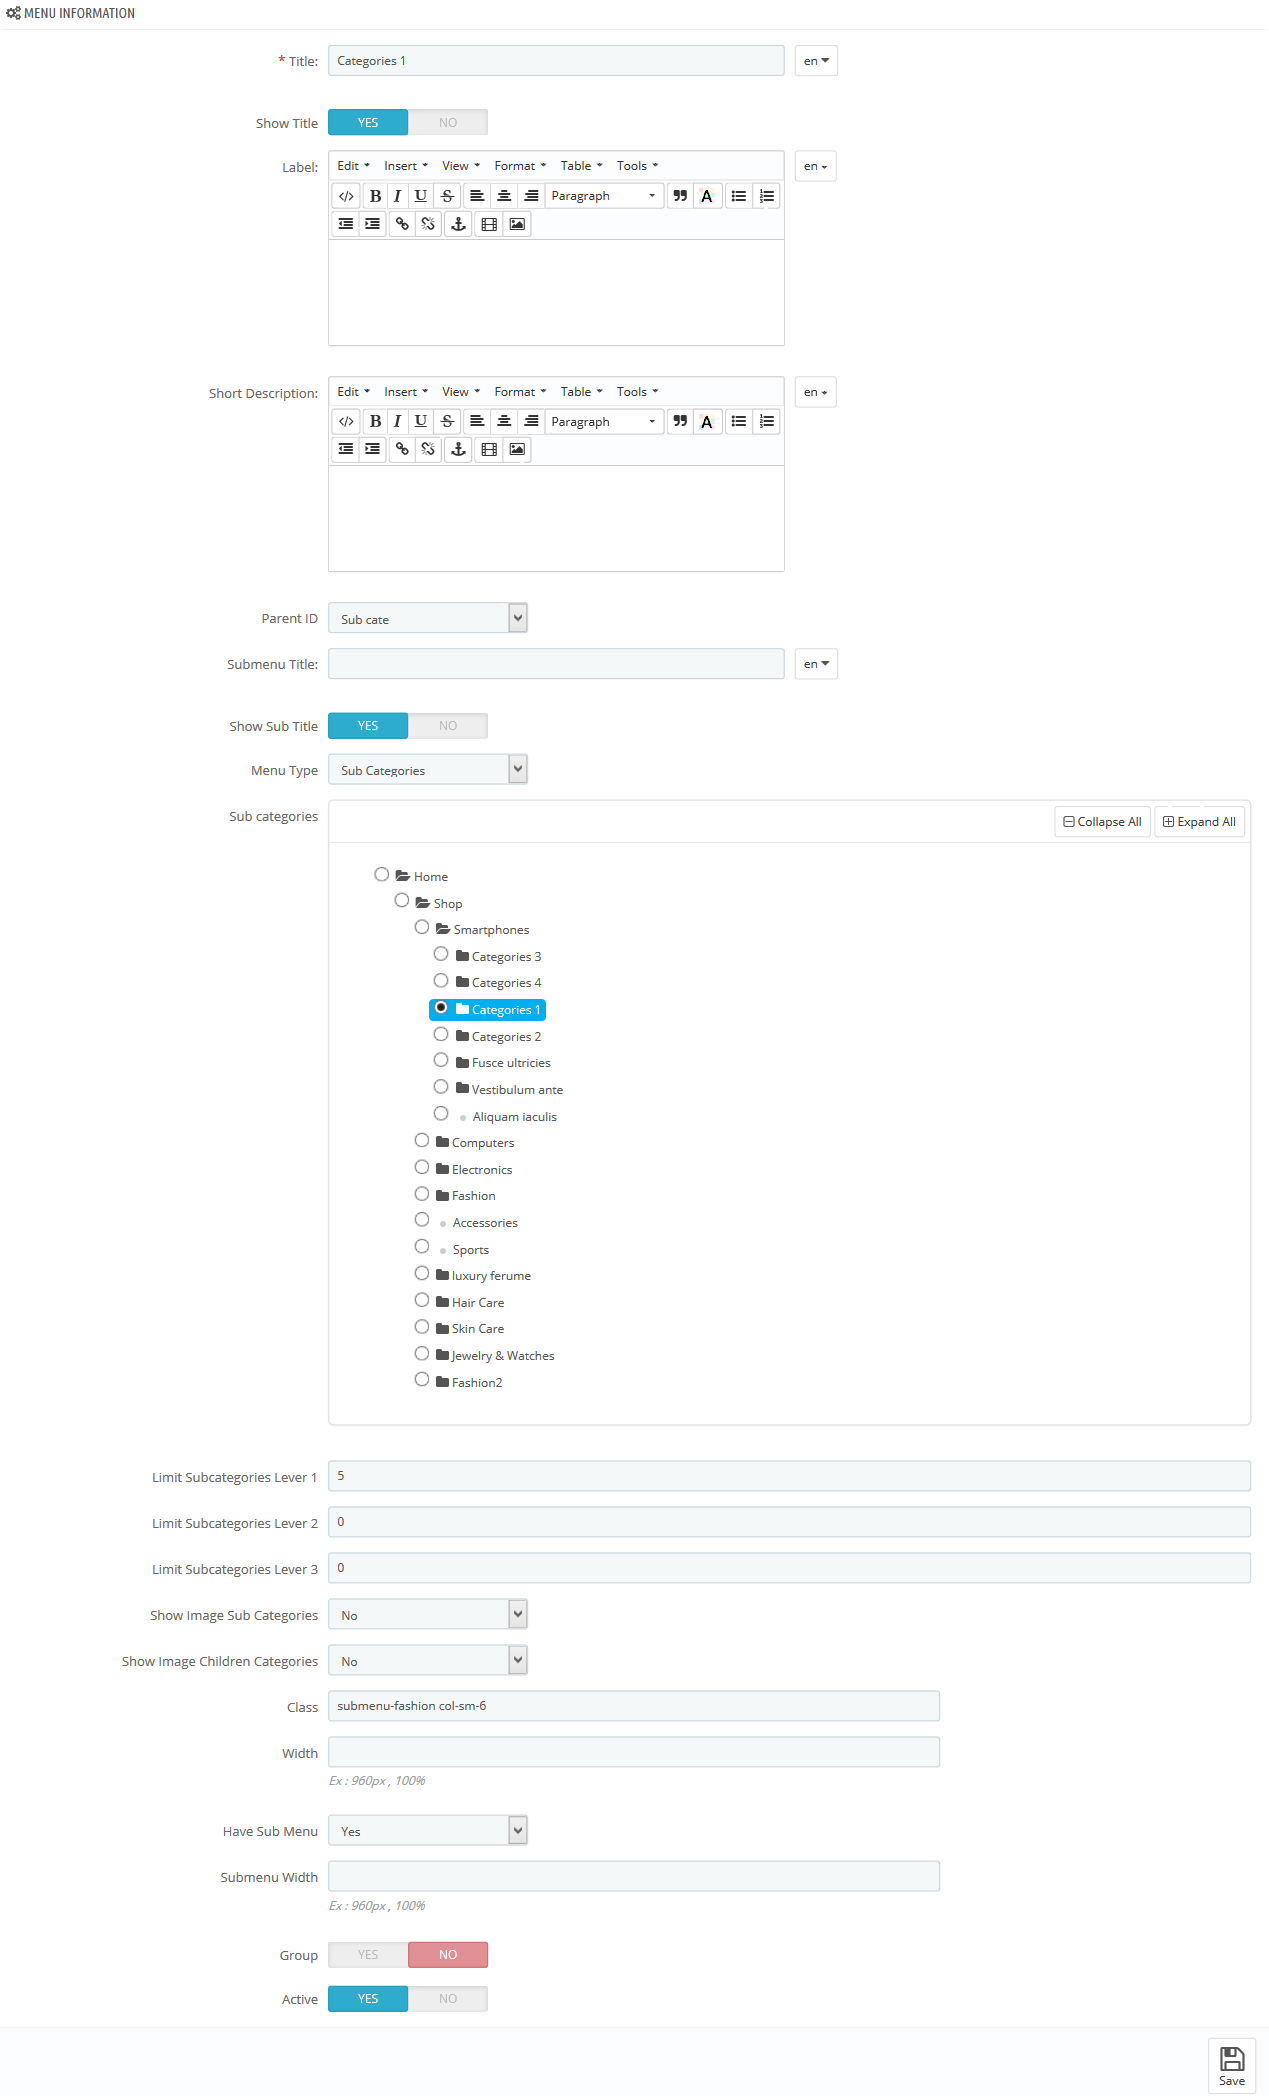The image size is (1269, 2096).
Task: Open the Parent ID dropdown
Action: tap(427, 619)
